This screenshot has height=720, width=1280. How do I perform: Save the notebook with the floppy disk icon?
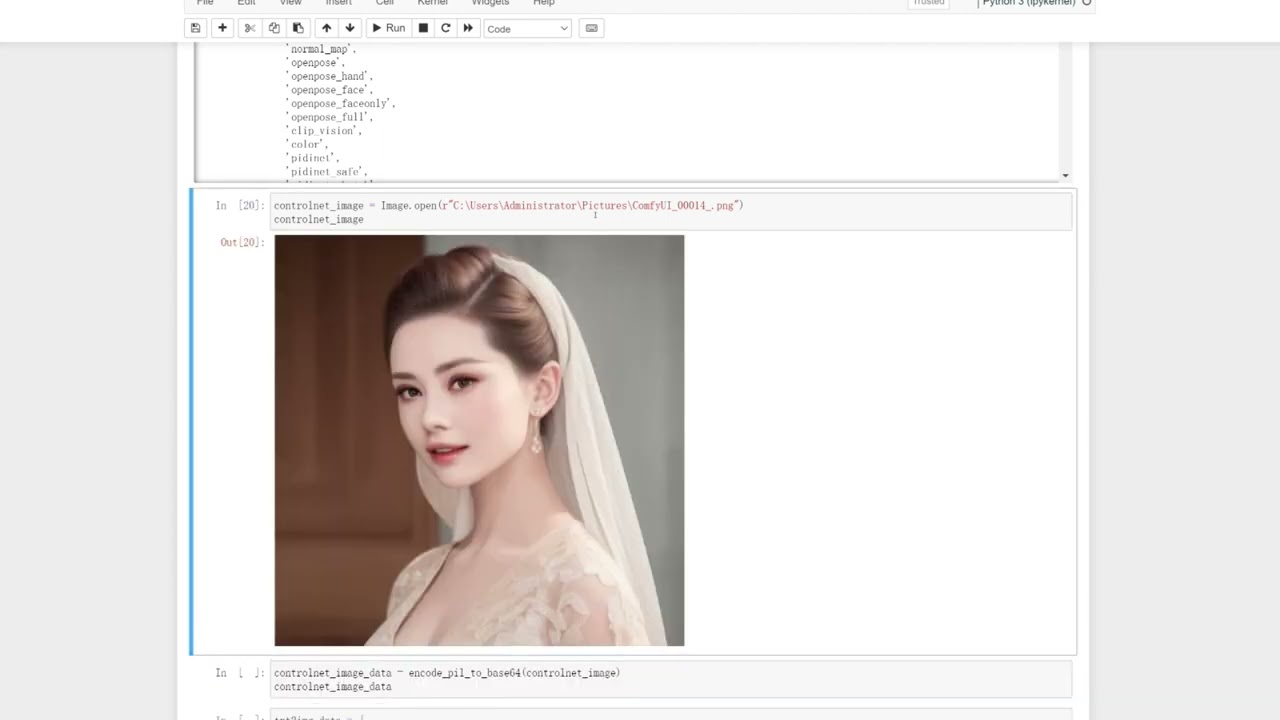coord(195,28)
